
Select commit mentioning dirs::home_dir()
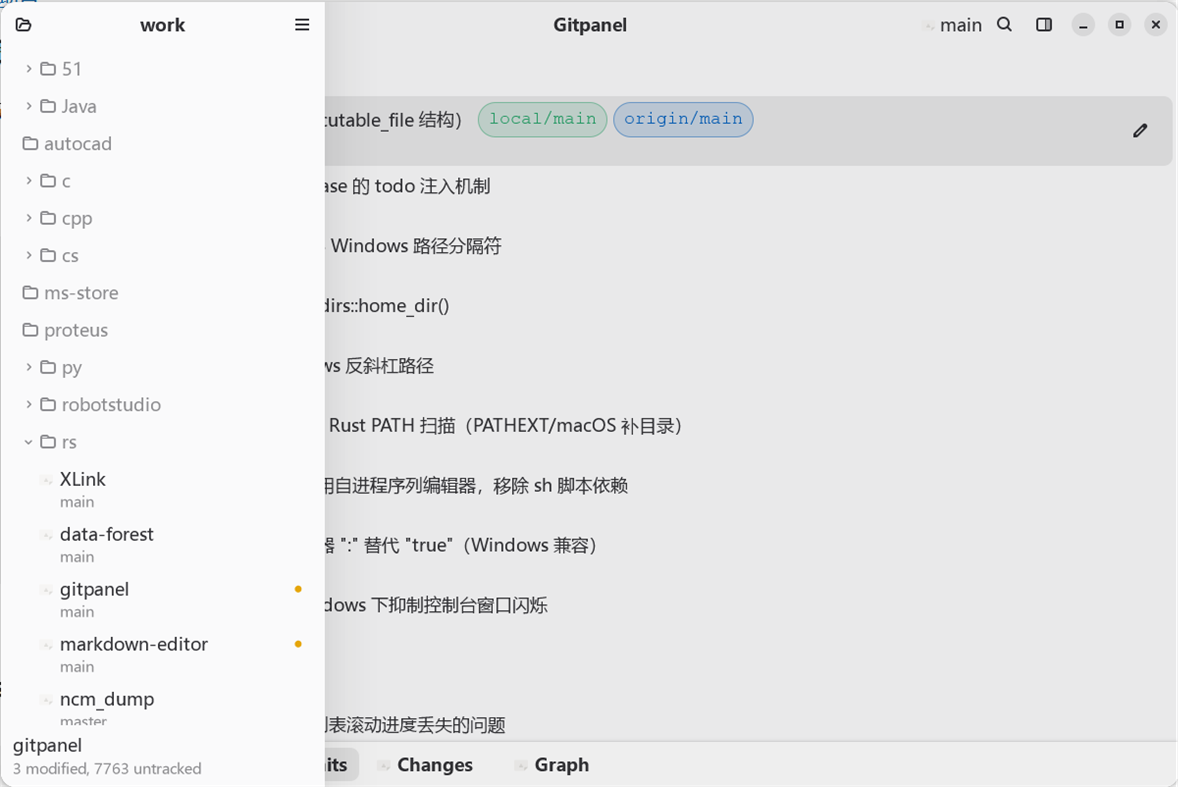749,306
